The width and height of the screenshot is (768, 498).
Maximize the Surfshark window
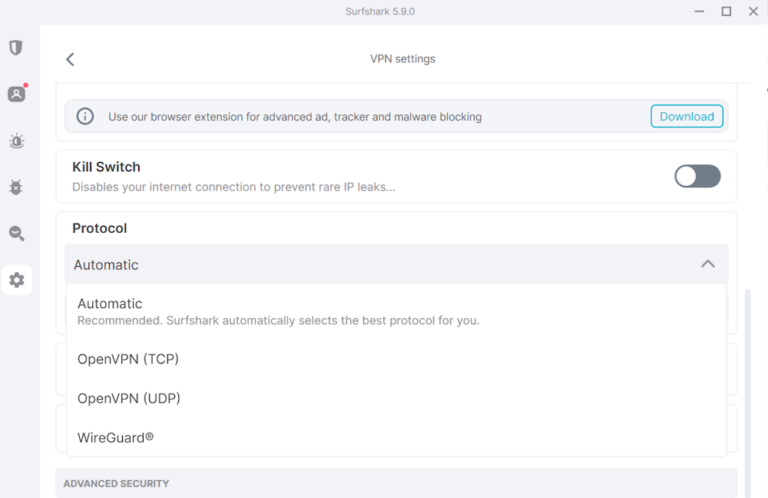[726, 11]
